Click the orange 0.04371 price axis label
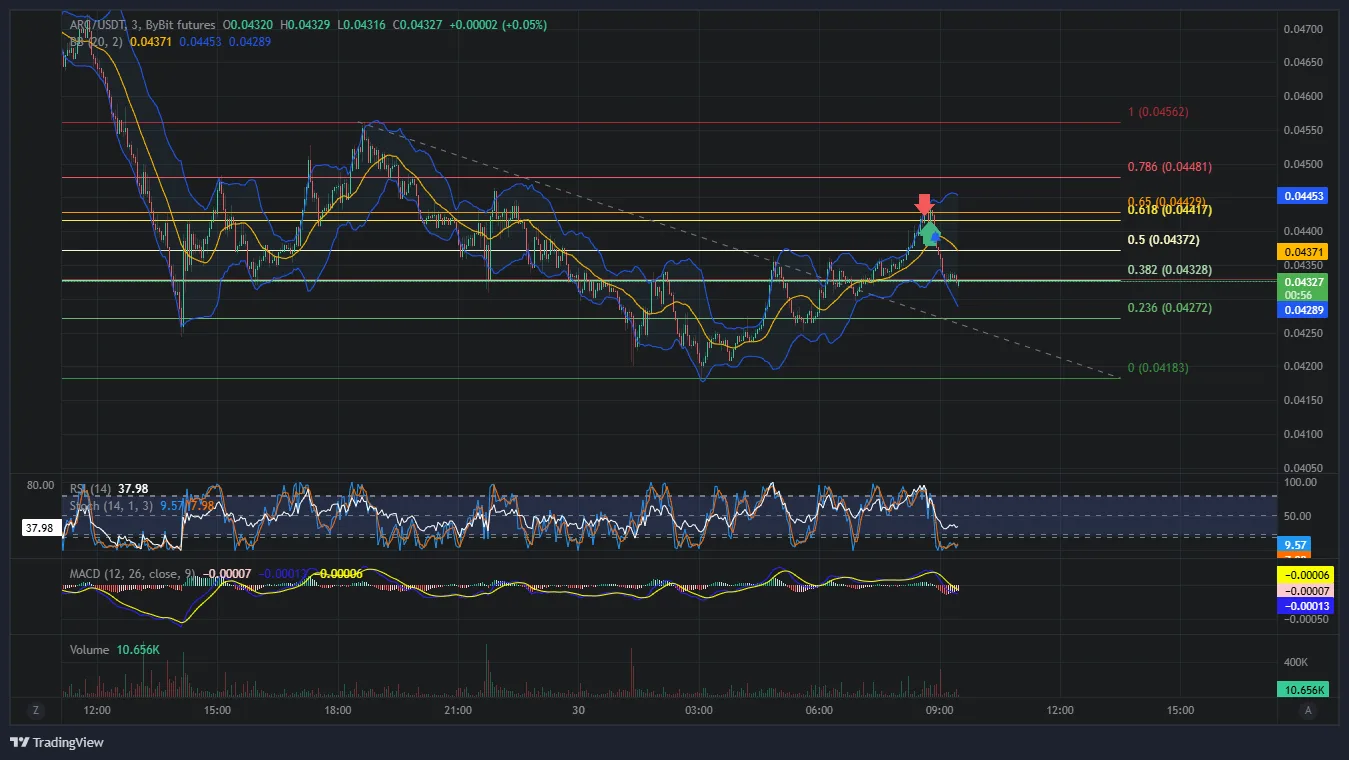The width and height of the screenshot is (1349, 760). coord(1304,251)
